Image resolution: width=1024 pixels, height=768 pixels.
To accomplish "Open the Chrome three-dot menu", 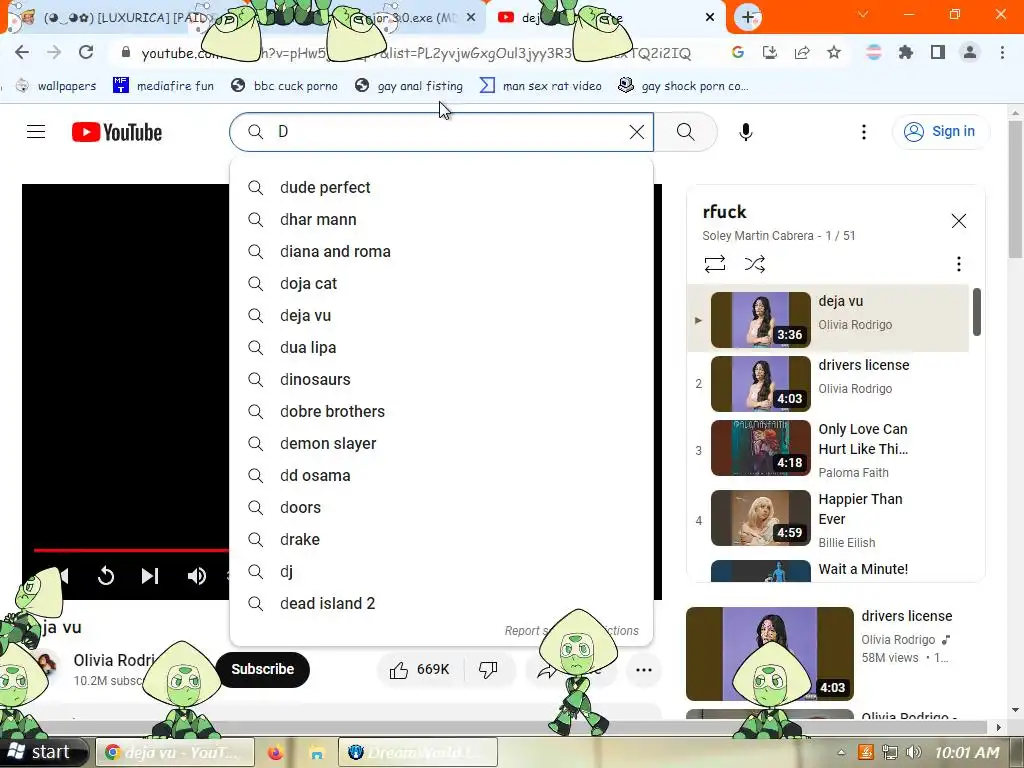I will tap(1002, 52).
